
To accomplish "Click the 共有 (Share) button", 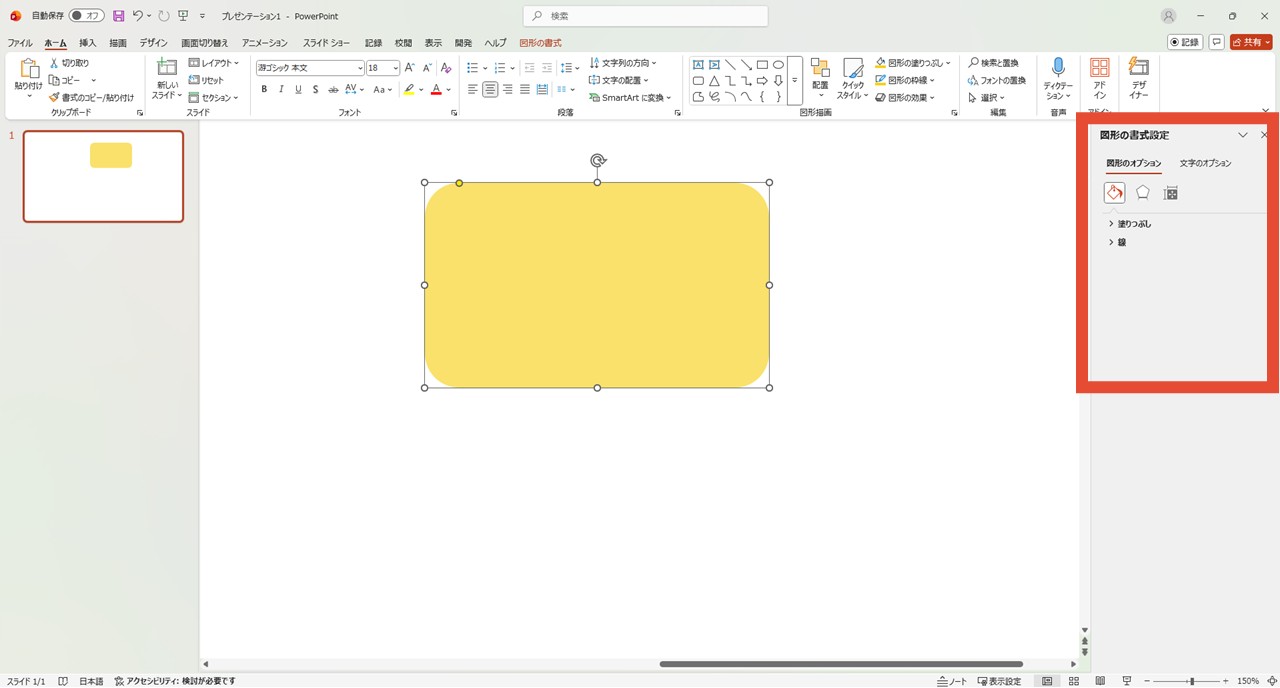I will click(1251, 42).
